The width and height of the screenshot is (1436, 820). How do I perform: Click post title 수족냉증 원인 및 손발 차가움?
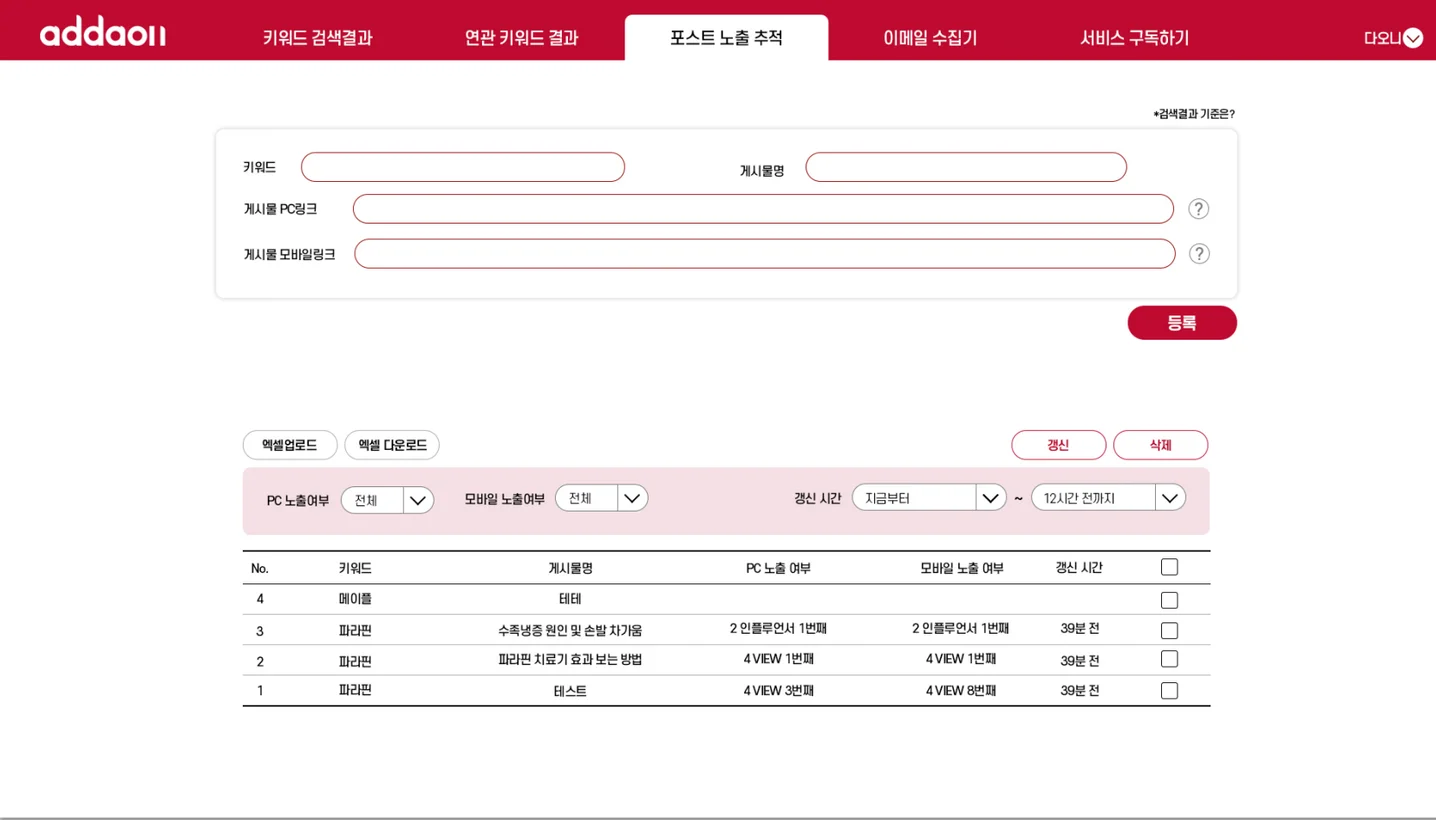coord(570,630)
